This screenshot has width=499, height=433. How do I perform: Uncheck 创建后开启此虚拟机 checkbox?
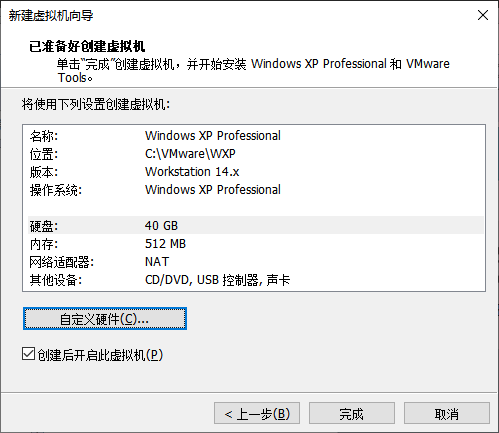coord(28,354)
